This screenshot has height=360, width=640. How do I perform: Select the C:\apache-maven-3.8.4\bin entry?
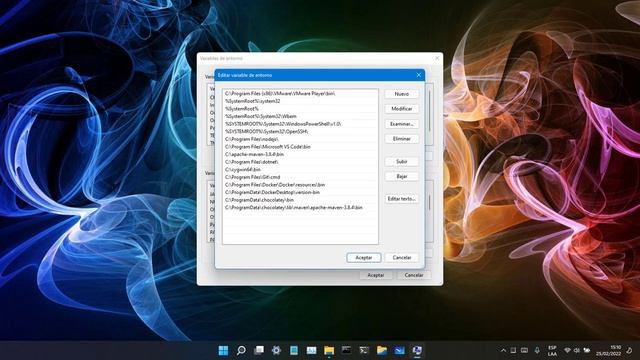[x=300, y=154]
